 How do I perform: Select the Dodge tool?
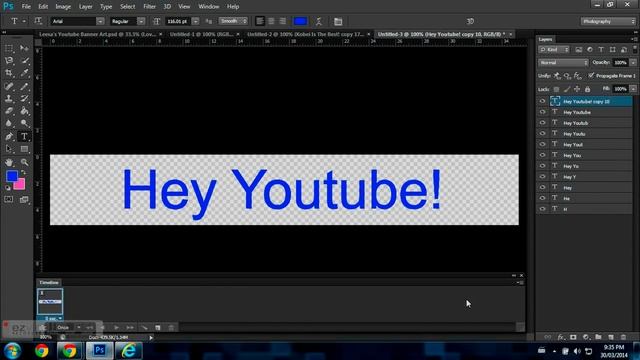coord(24,123)
